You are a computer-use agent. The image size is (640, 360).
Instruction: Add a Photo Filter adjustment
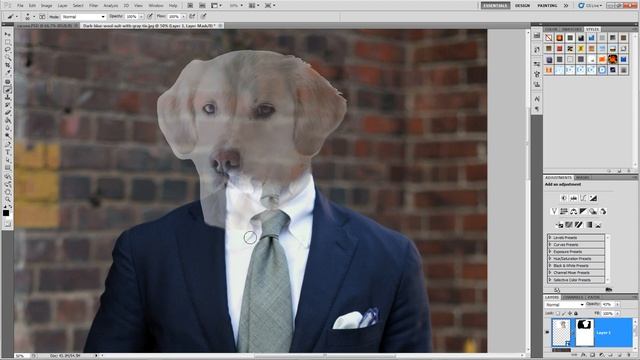pos(593,211)
